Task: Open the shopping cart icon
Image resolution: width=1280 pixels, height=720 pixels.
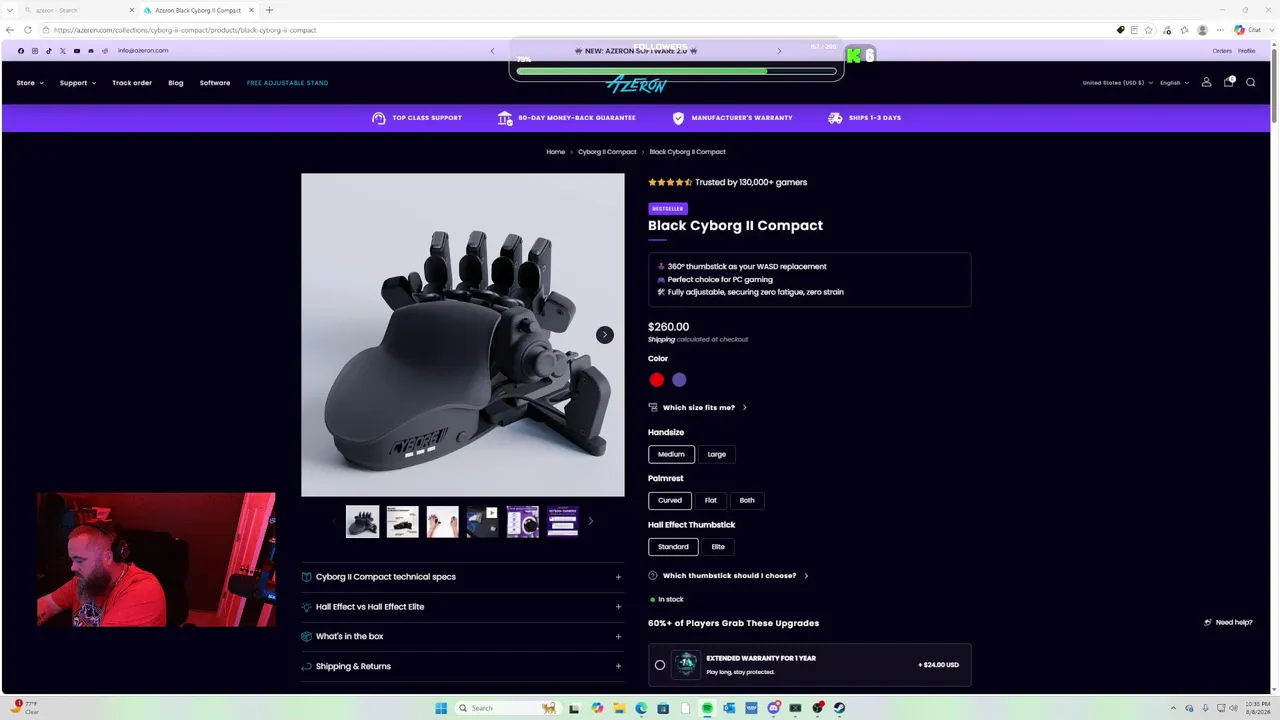Action: pyautogui.click(x=1229, y=82)
